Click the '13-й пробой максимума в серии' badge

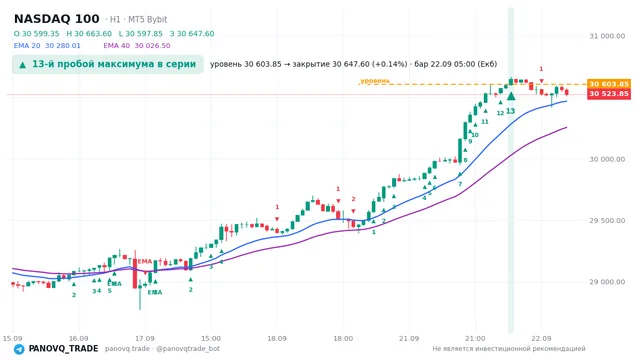[108, 64]
